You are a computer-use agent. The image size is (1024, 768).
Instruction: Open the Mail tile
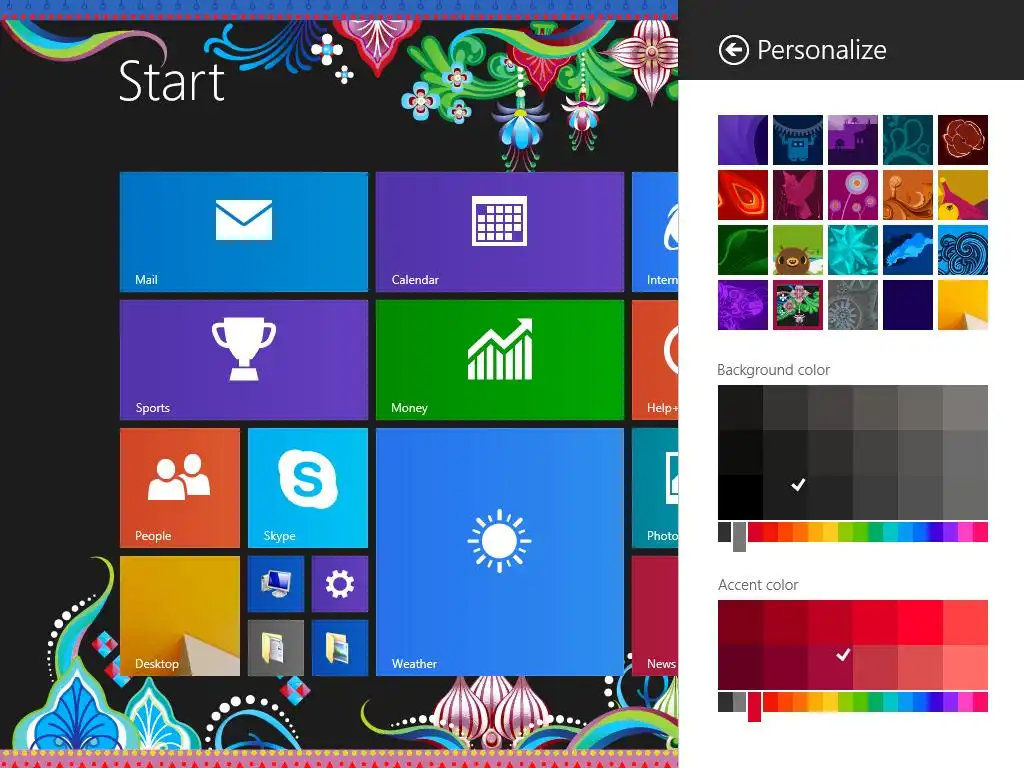click(x=244, y=232)
